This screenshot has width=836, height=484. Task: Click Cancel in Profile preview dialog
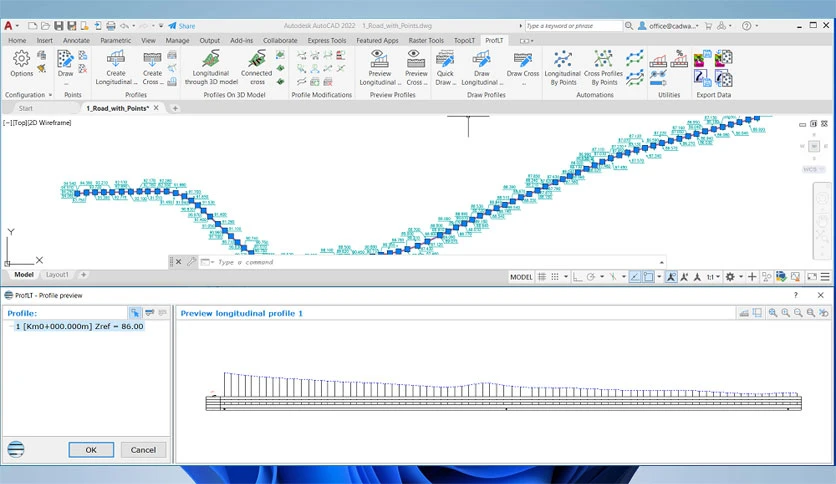pyautogui.click(x=143, y=450)
